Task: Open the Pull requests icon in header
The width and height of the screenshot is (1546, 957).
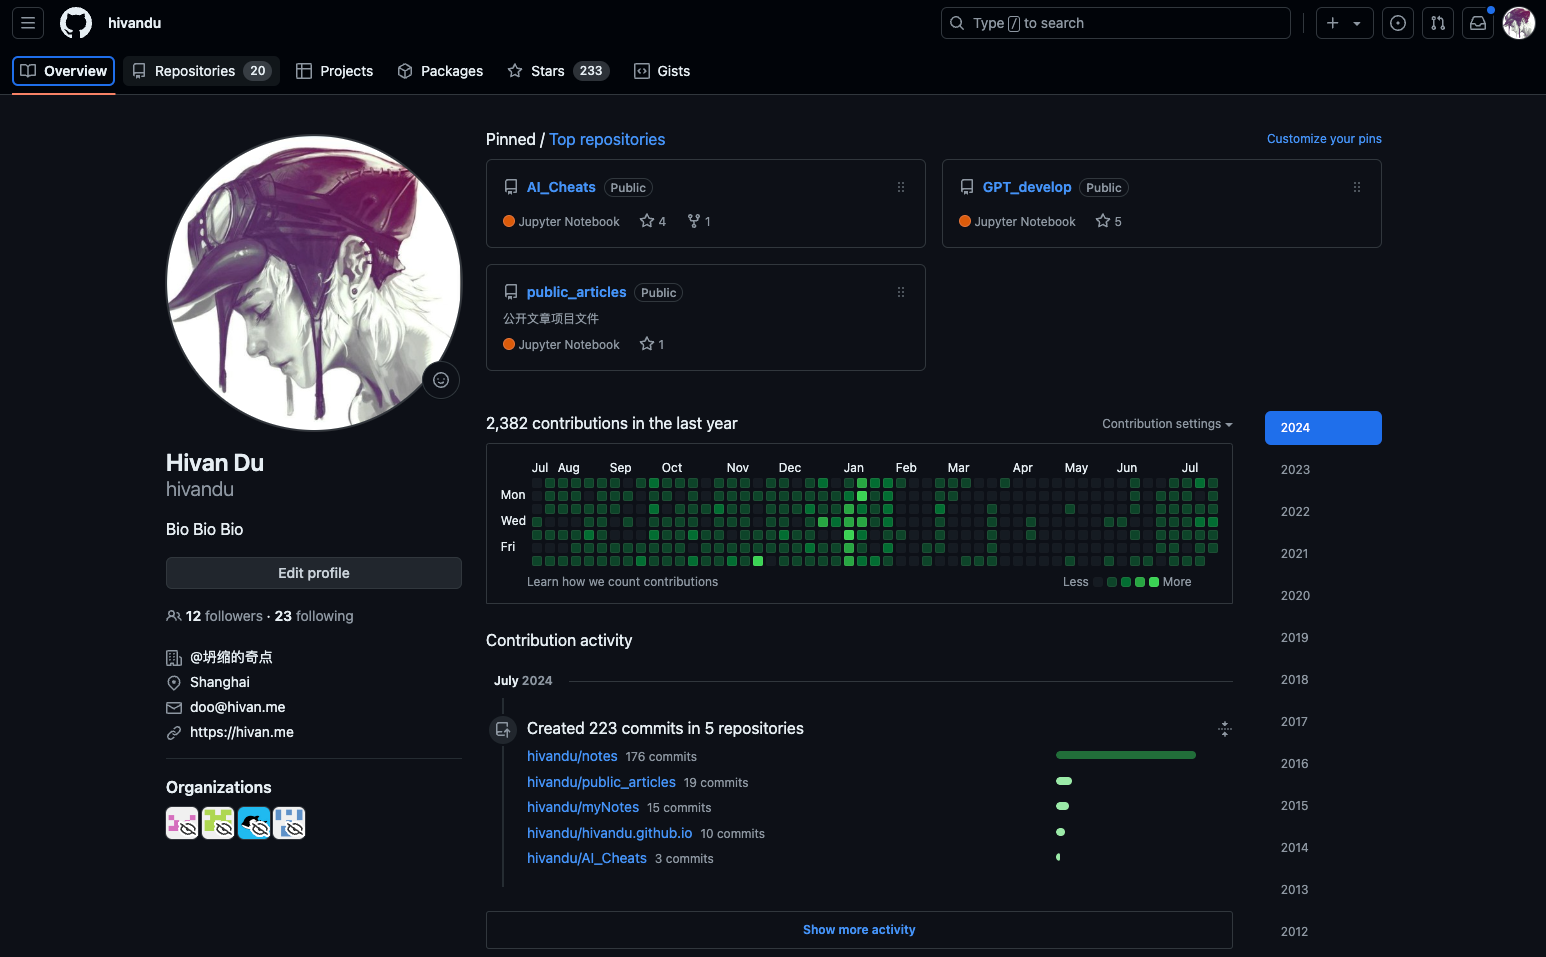Action: (x=1438, y=23)
